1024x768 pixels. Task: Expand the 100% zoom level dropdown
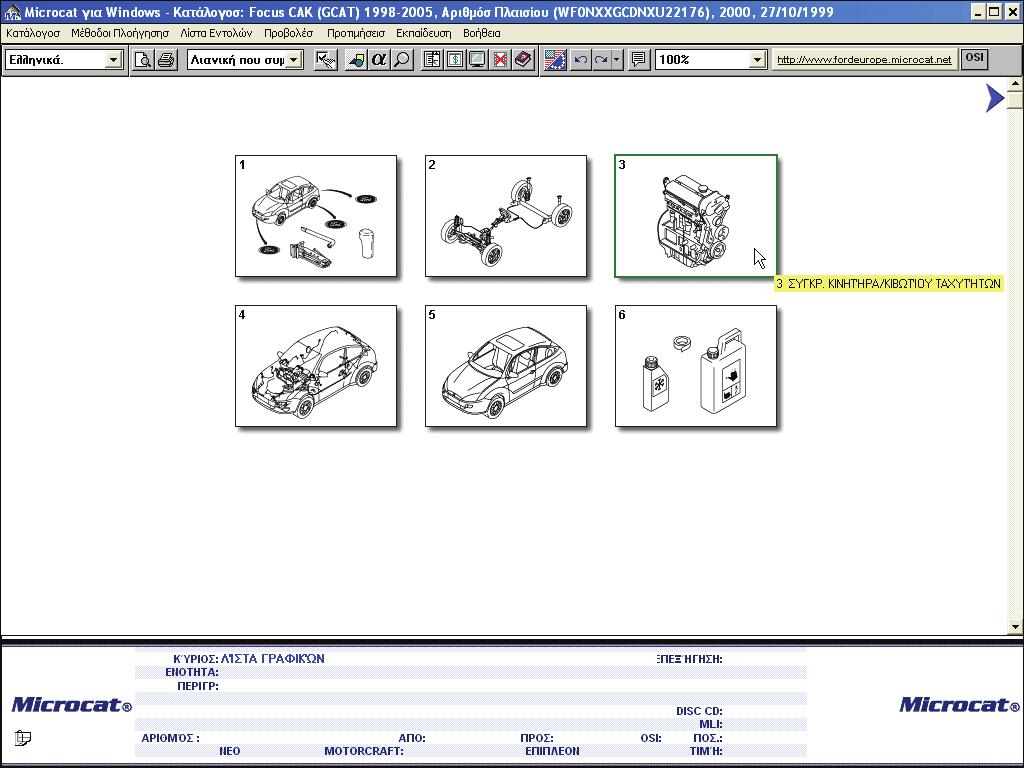tap(757, 60)
